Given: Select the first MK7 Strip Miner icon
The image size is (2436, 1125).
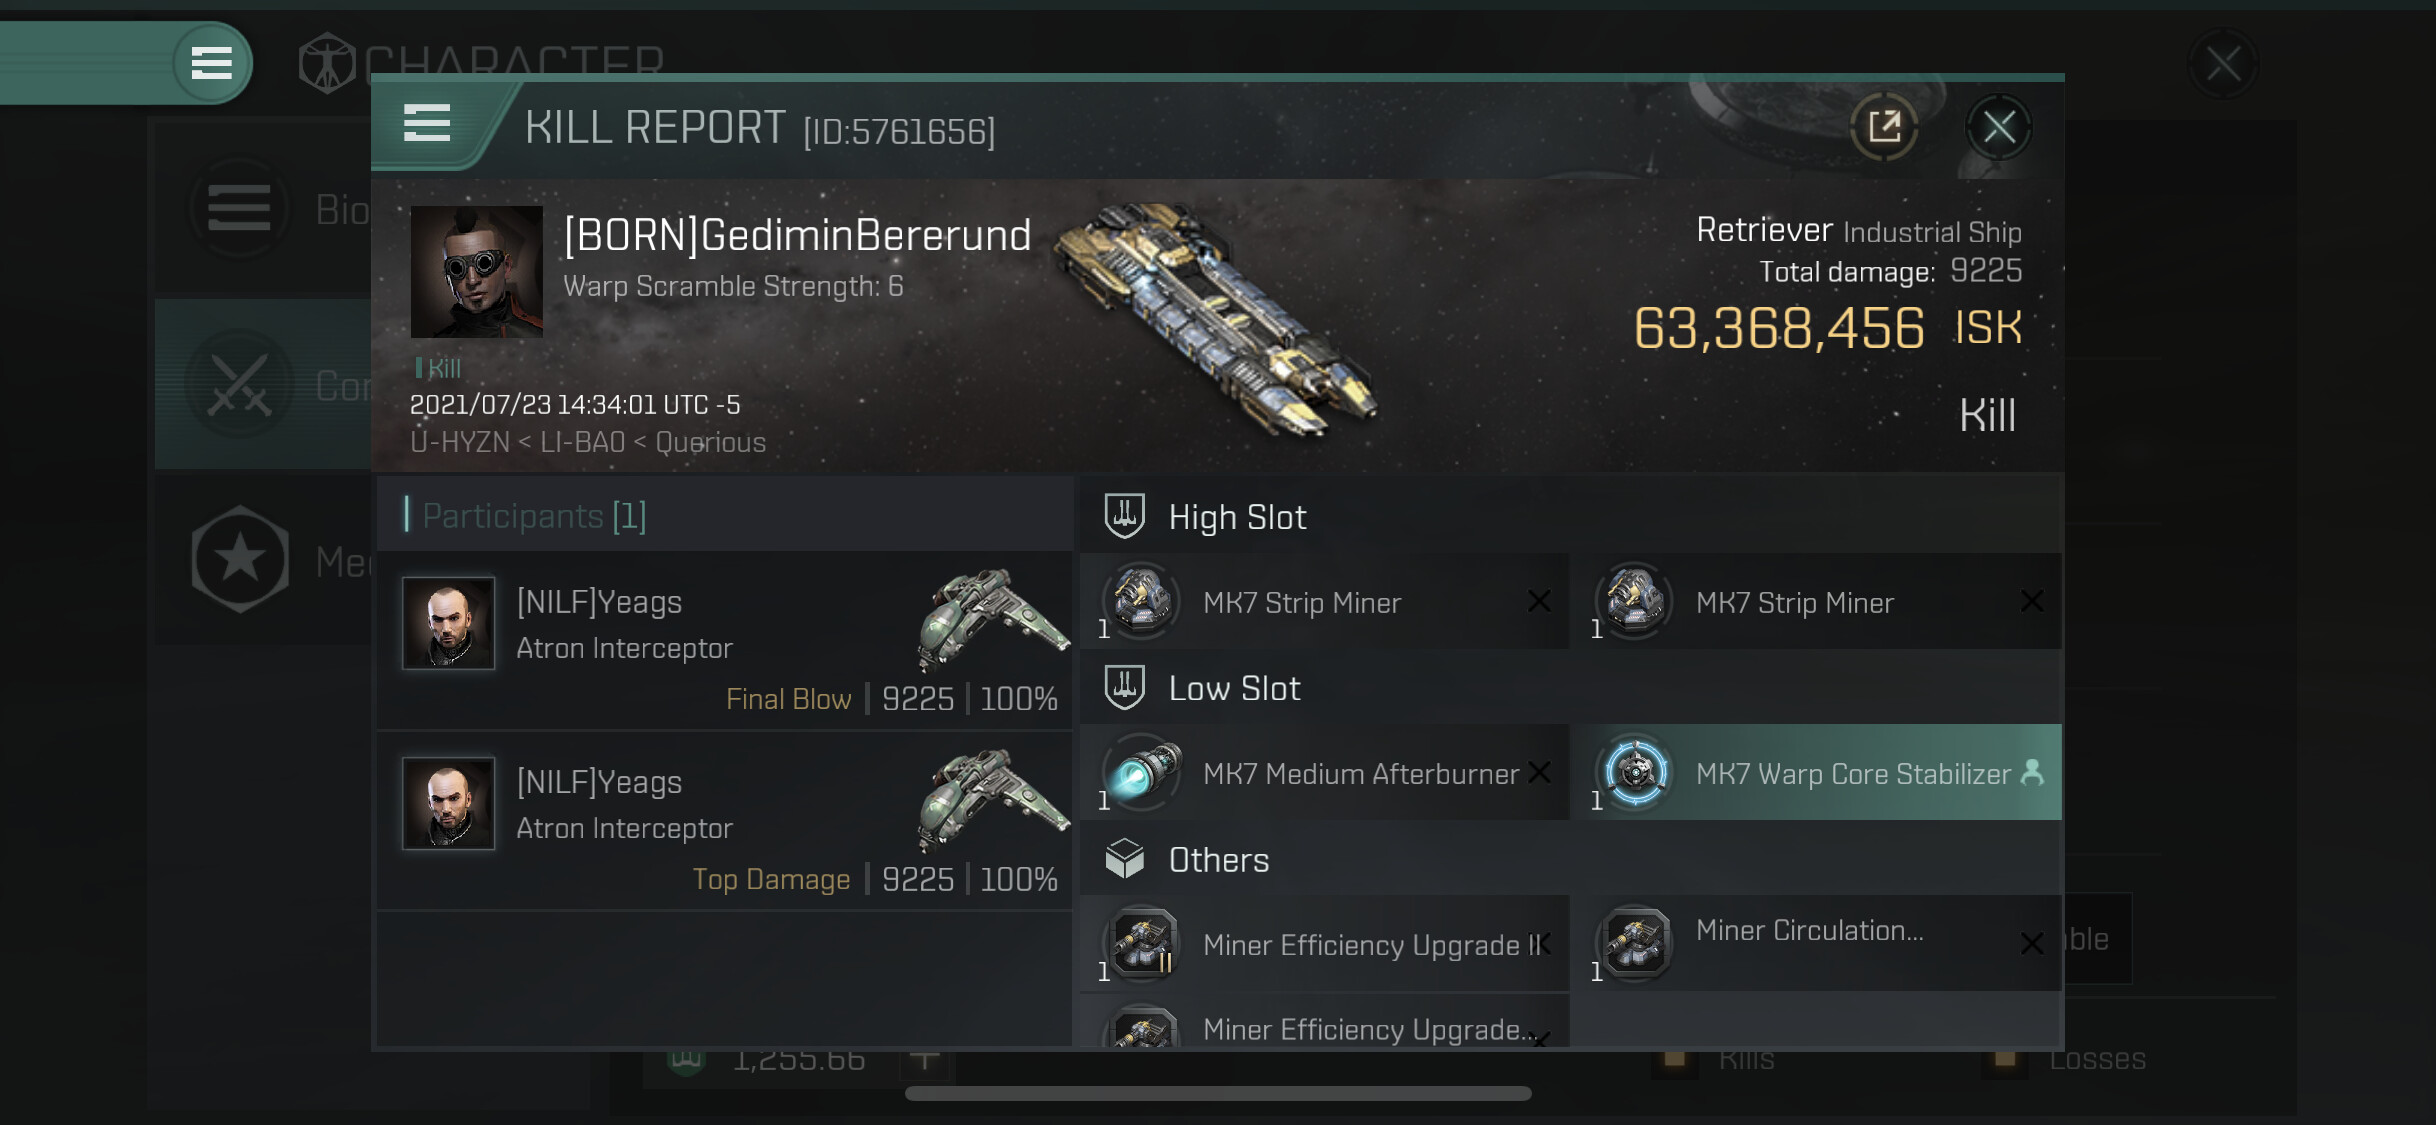Looking at the screenshot, I should click(x=1141, y=602).
